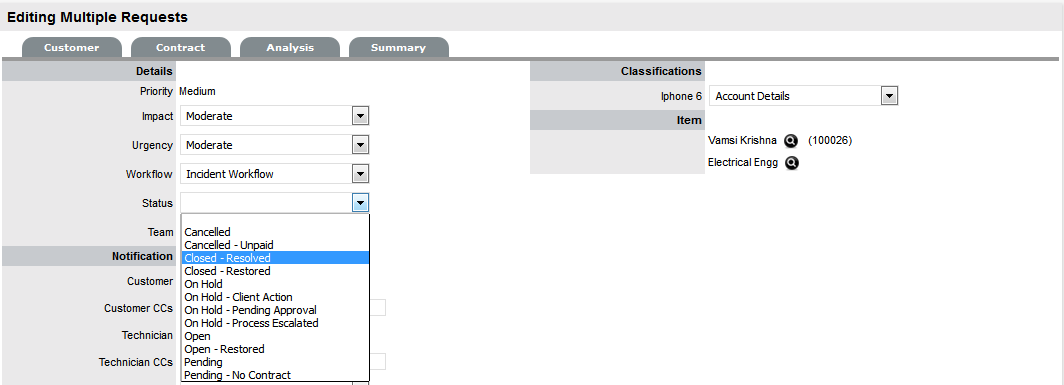The height and width of the screenshot is (385, 1064).
Task: Switch to the Contract tab
Action: tap(180, 48)
